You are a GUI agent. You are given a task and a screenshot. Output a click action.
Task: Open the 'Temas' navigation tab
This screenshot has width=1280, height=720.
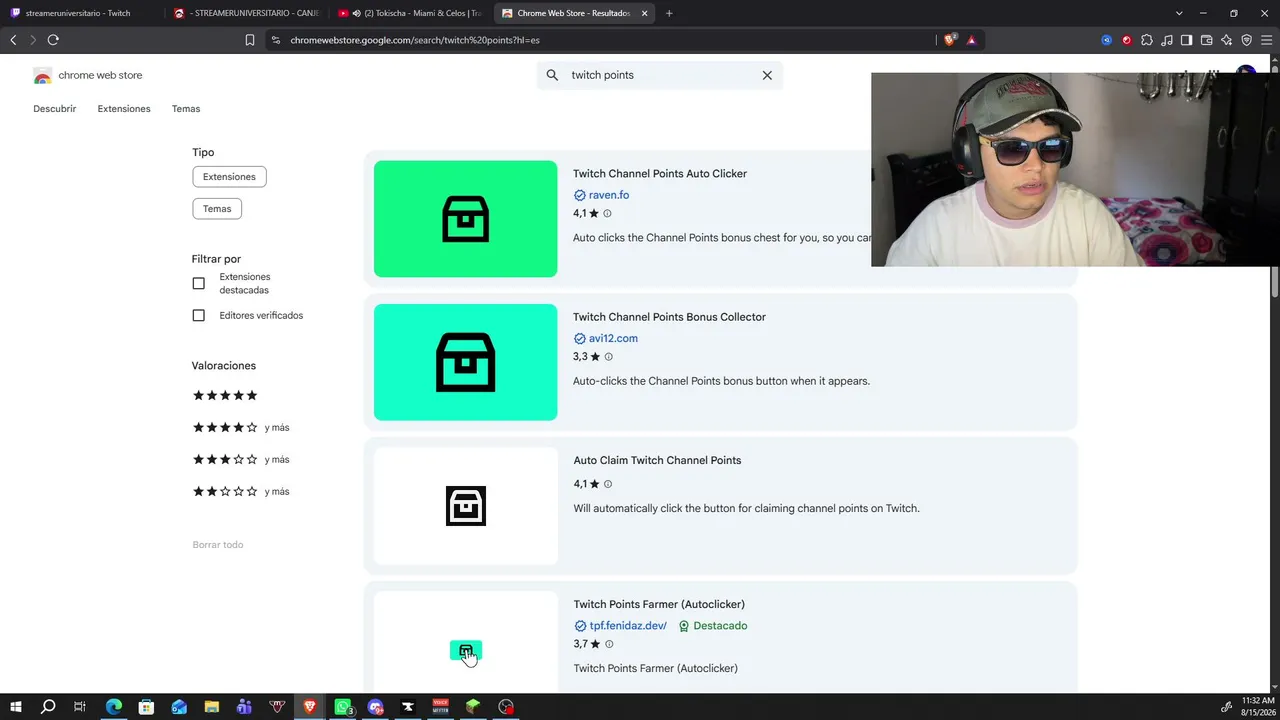[186, 109]
